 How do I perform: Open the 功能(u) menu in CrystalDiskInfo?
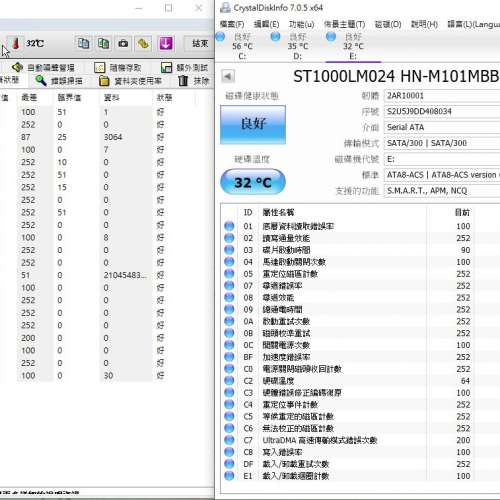click(301, 24)
